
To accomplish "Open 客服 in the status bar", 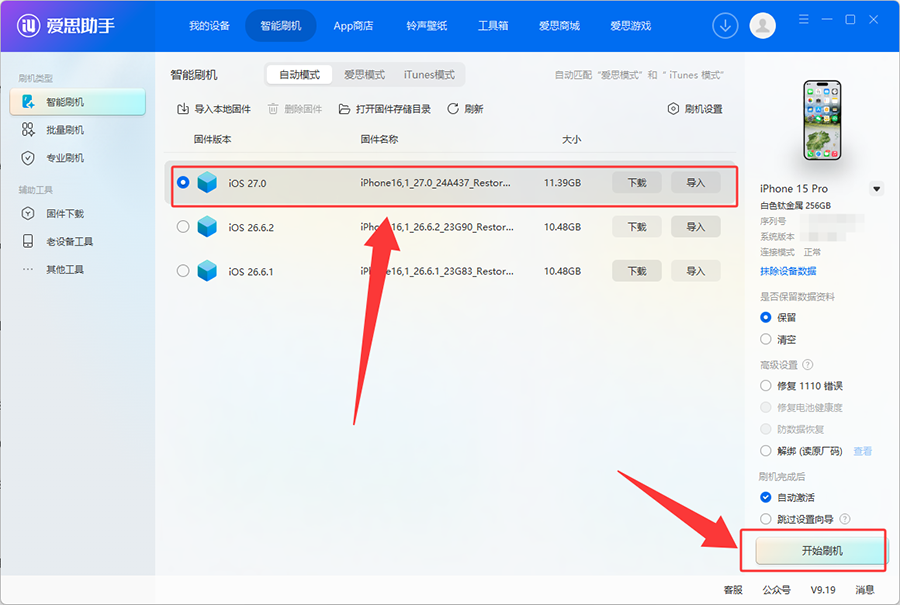I will [x=733, y=590].
